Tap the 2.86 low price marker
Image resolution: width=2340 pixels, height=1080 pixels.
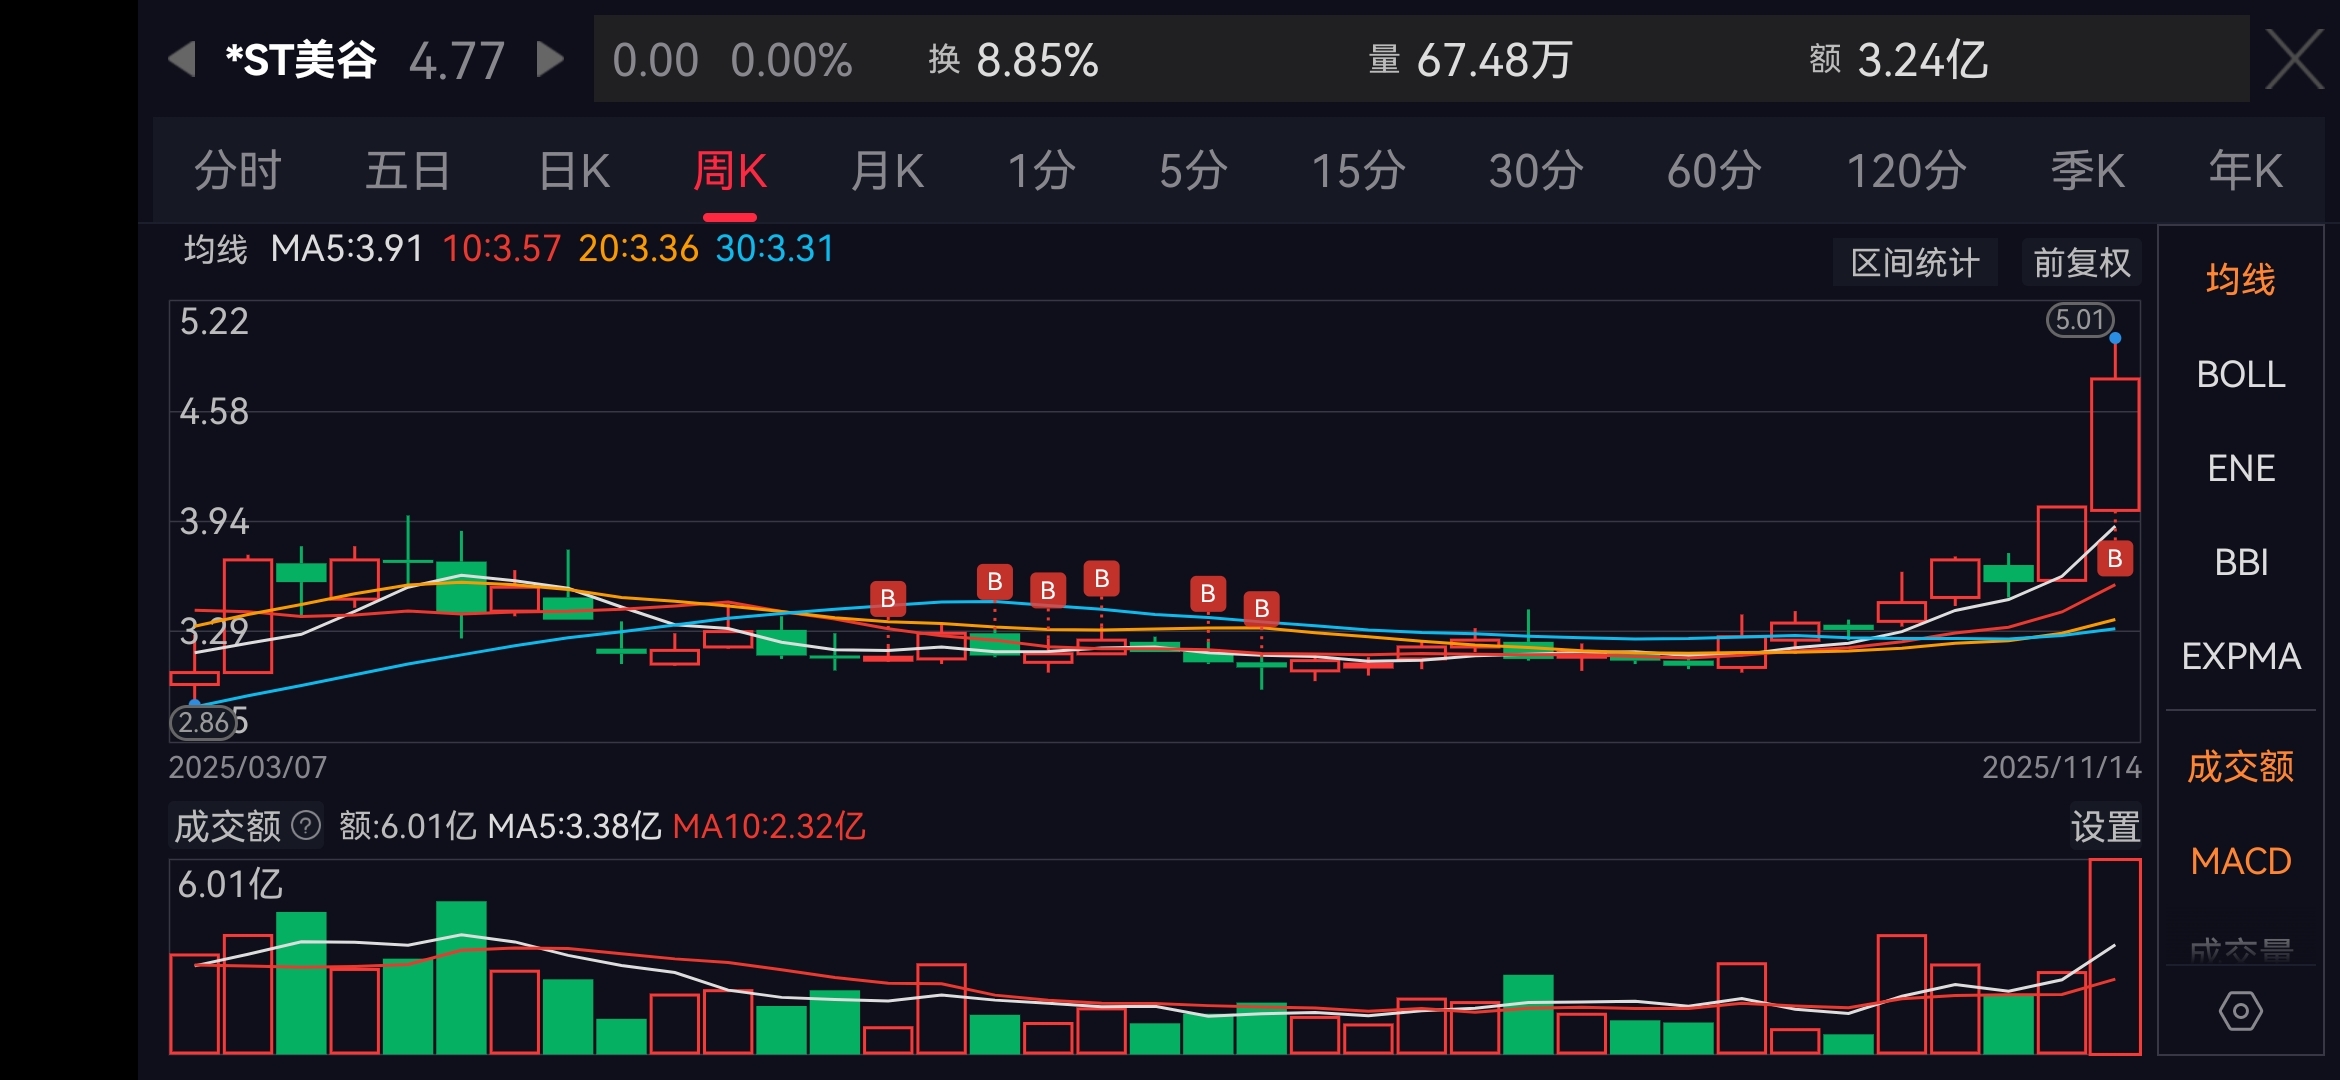click(205, 722)
